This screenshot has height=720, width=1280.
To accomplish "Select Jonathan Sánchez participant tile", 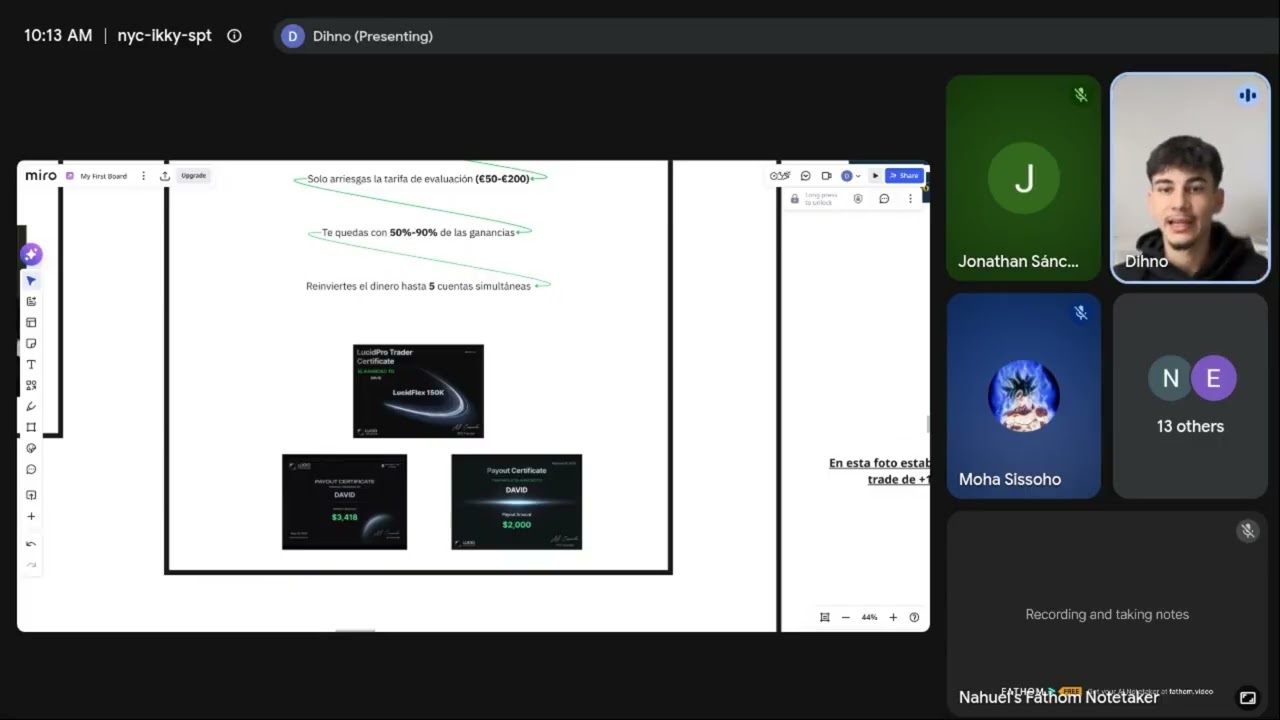I will [x=1023, y=178].
